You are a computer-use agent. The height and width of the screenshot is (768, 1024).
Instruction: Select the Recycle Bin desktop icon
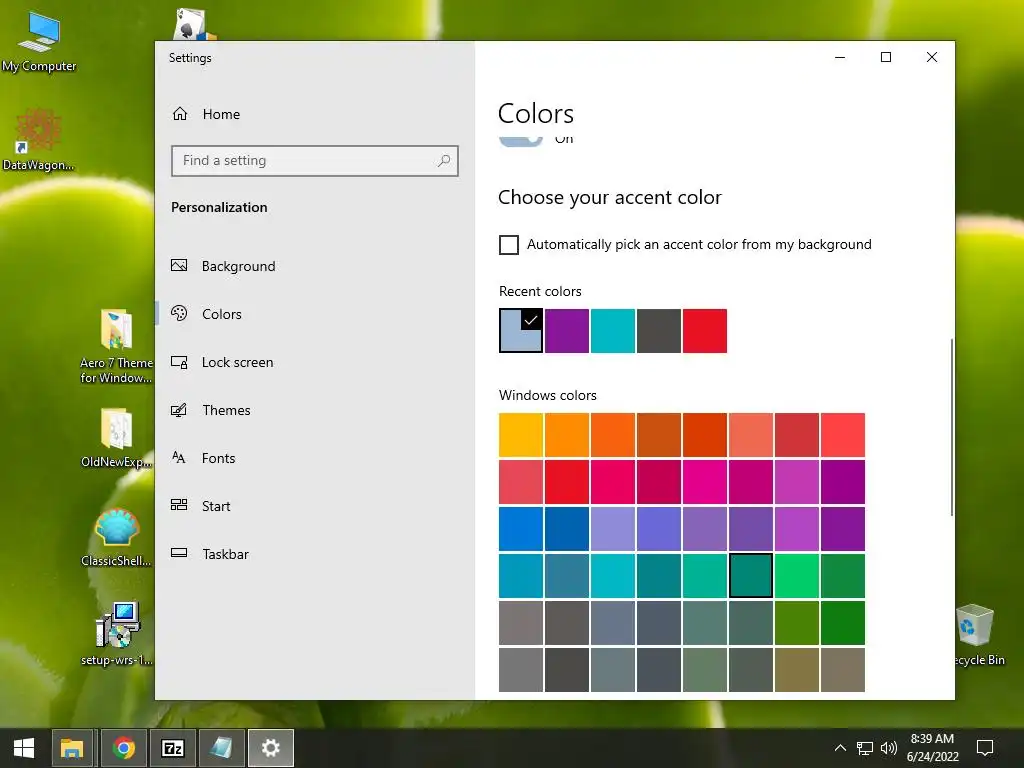[x=976, y=635]
